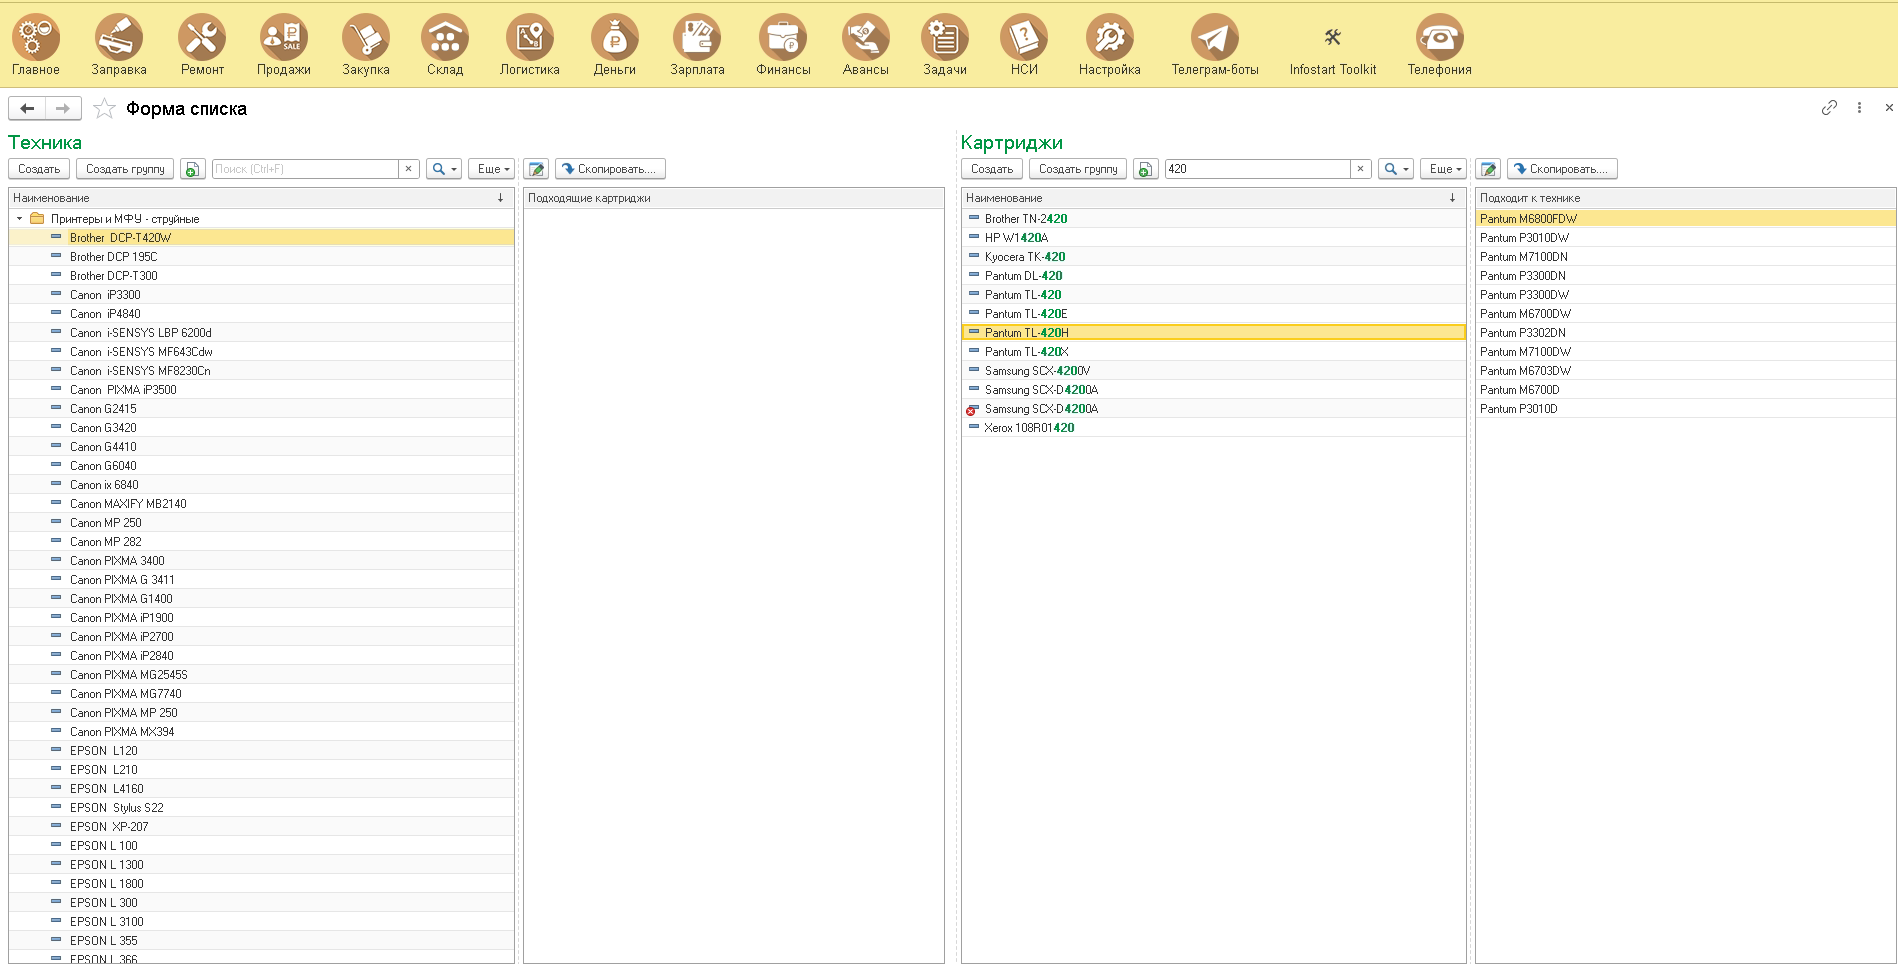Go back with the left arrow button
The width and height of the screenshot is (1898, 971).
point(27,108)
